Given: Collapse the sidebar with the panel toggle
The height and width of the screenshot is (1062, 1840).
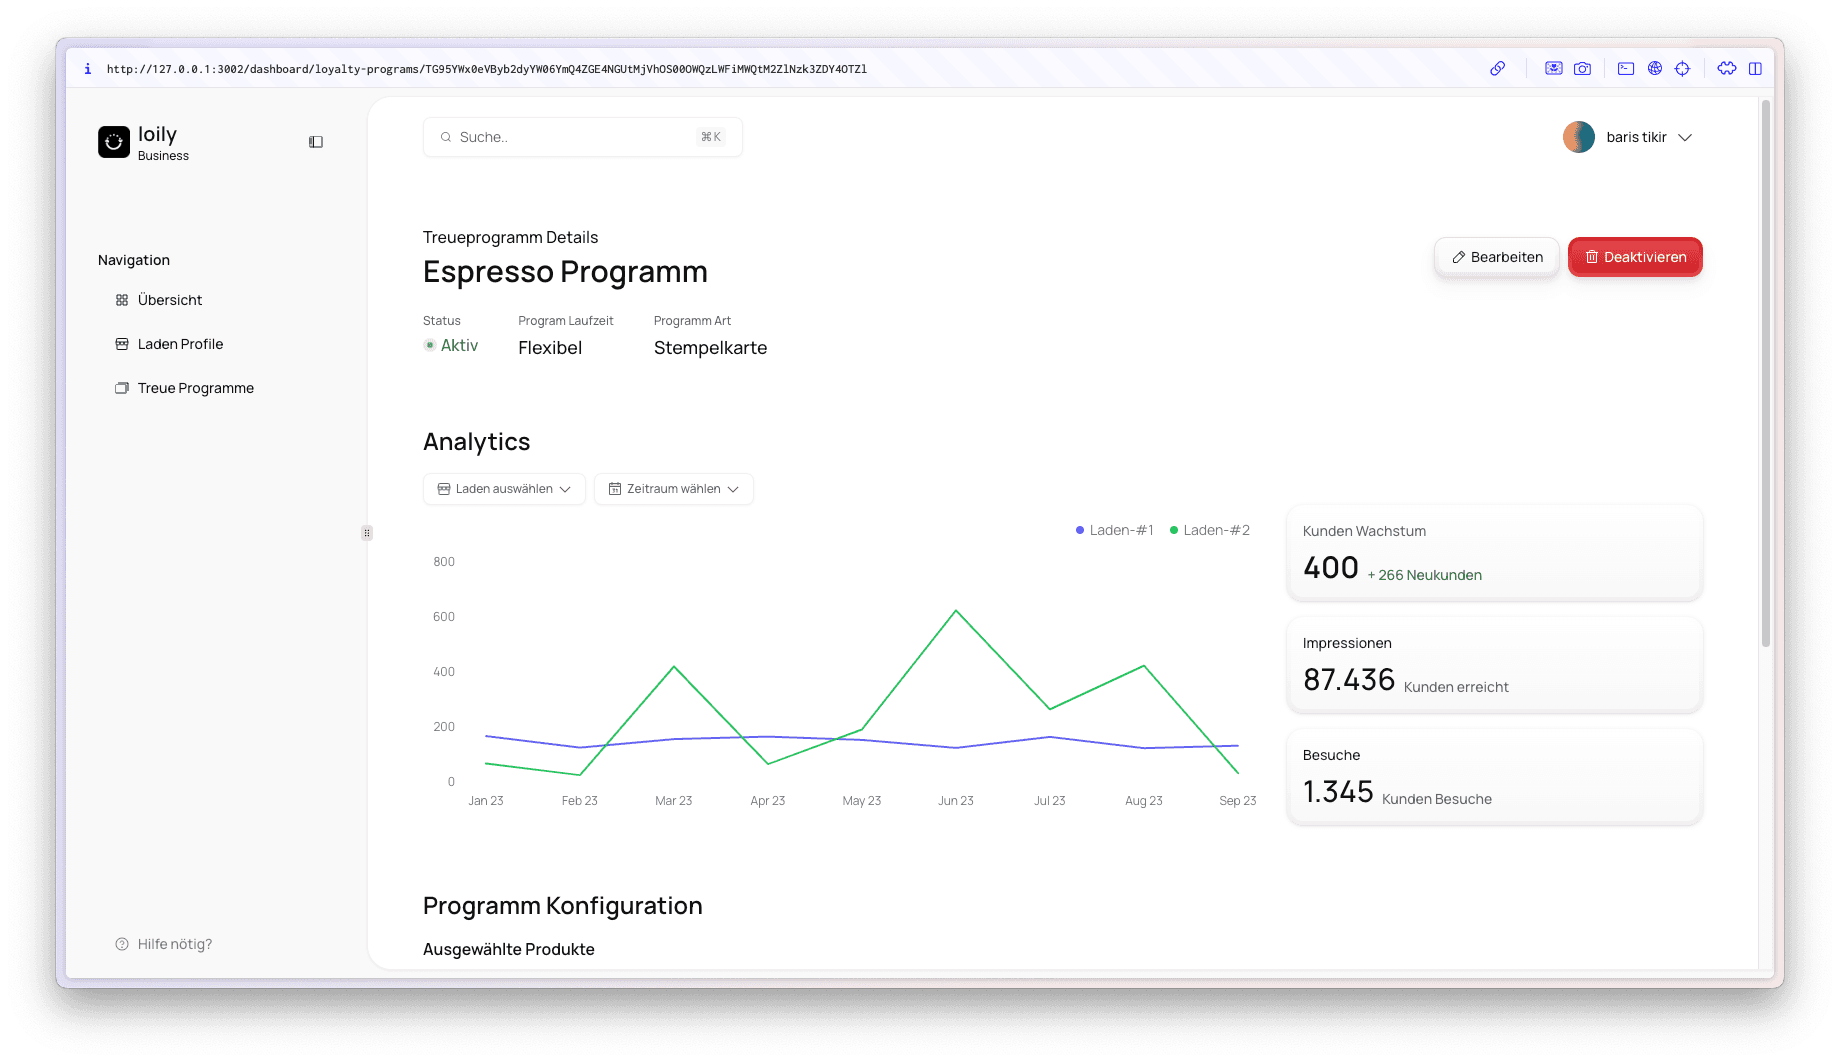Looking at the screenshot, I should coord(316,142).
